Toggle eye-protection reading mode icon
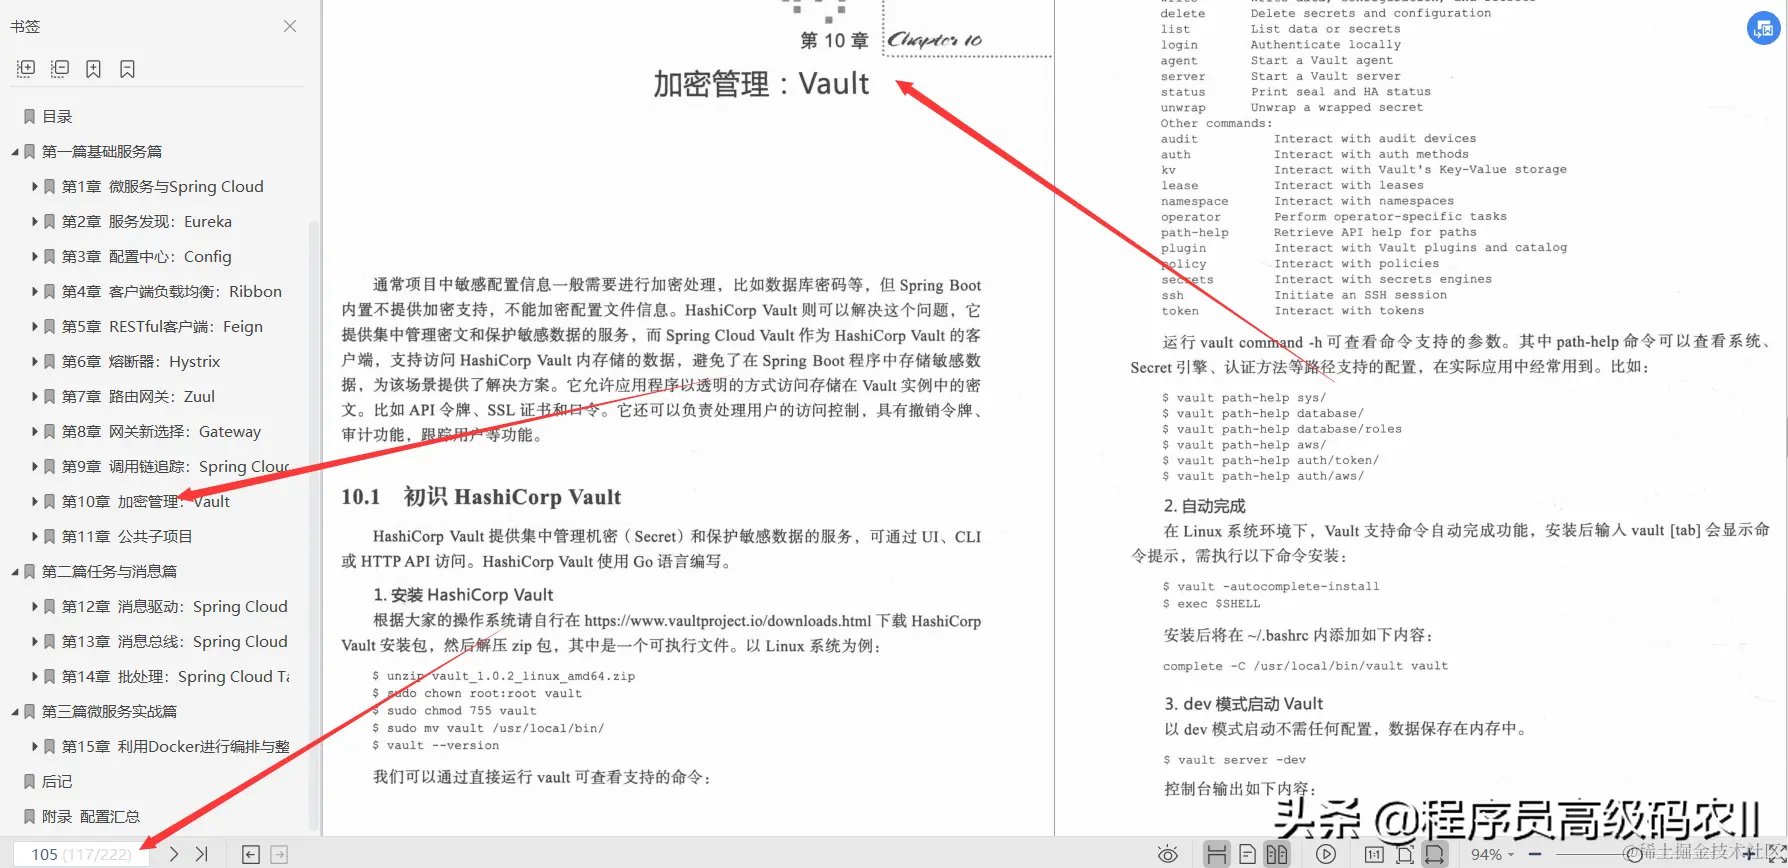This screenshot has width=1788, height=868. point(1167,854)
